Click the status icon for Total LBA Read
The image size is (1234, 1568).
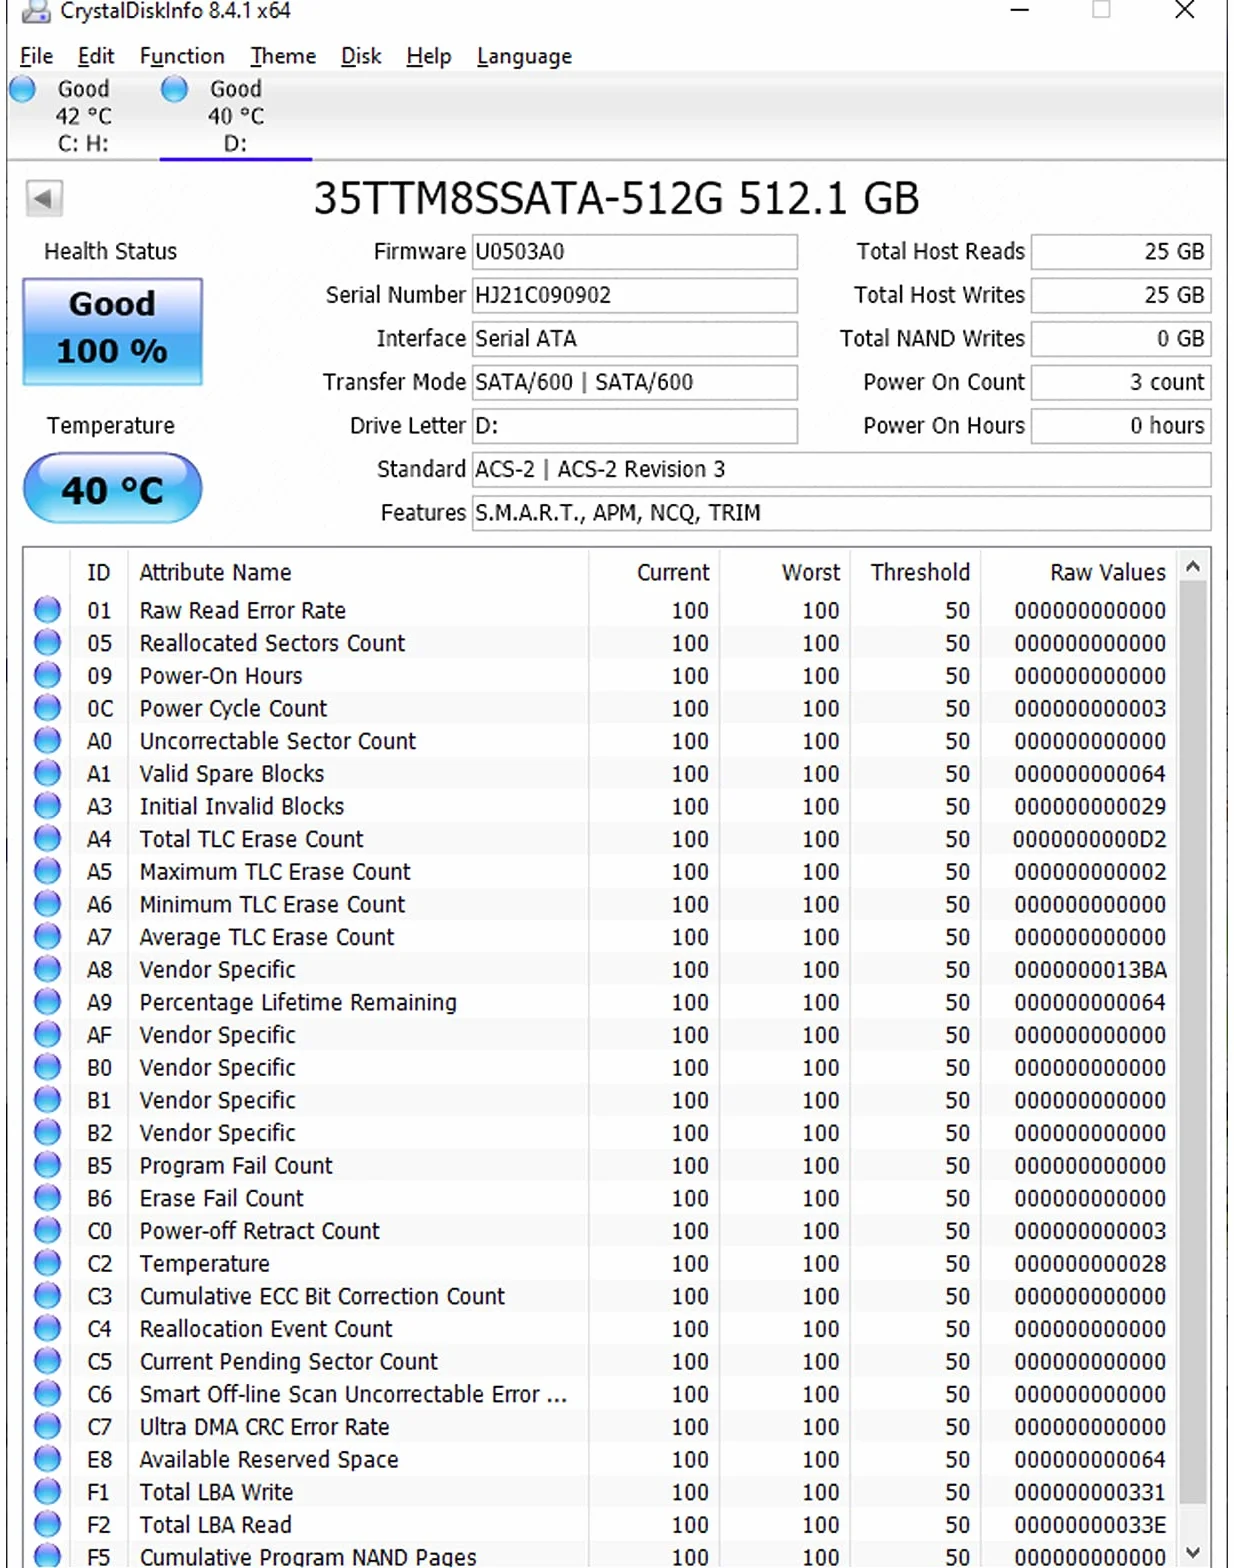point(47,1524)
